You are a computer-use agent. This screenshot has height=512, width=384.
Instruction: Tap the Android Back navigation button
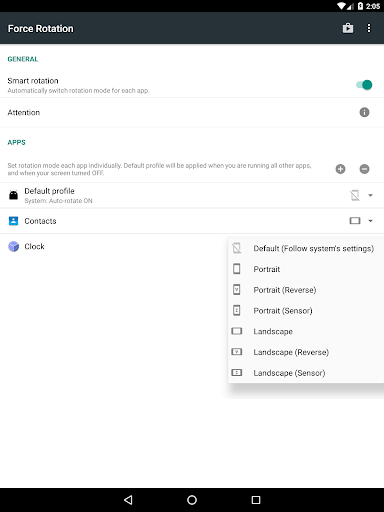(x=128, y=500)
